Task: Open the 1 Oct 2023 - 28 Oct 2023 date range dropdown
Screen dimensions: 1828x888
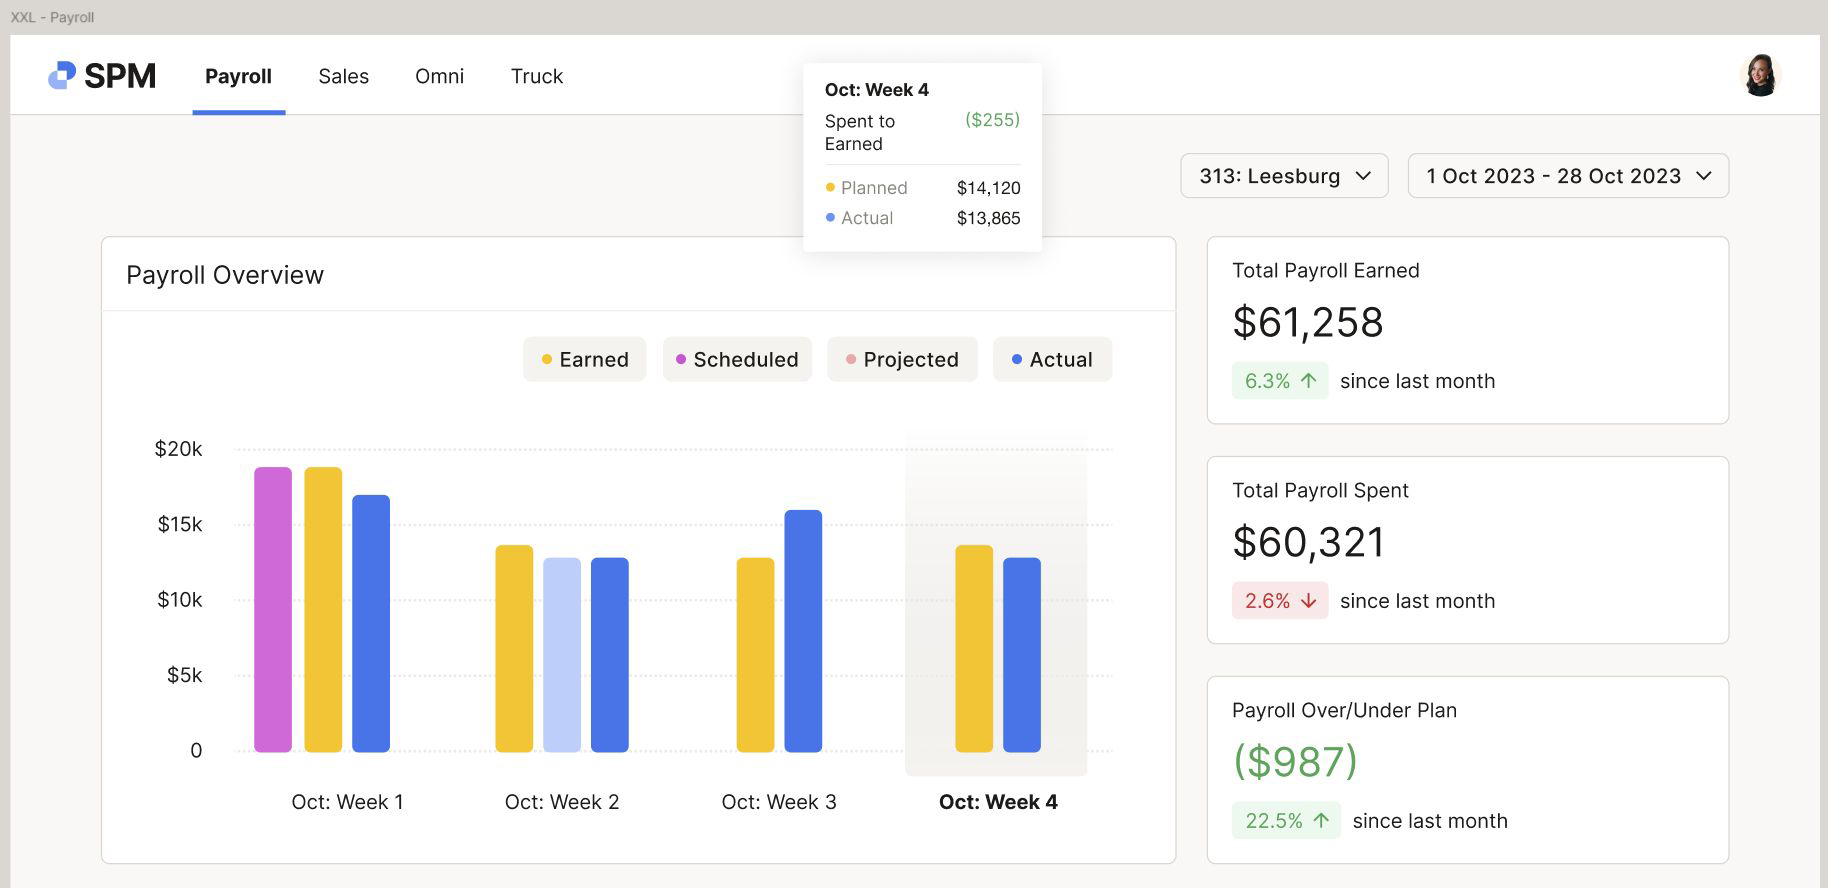Action: click(1568, 176)
